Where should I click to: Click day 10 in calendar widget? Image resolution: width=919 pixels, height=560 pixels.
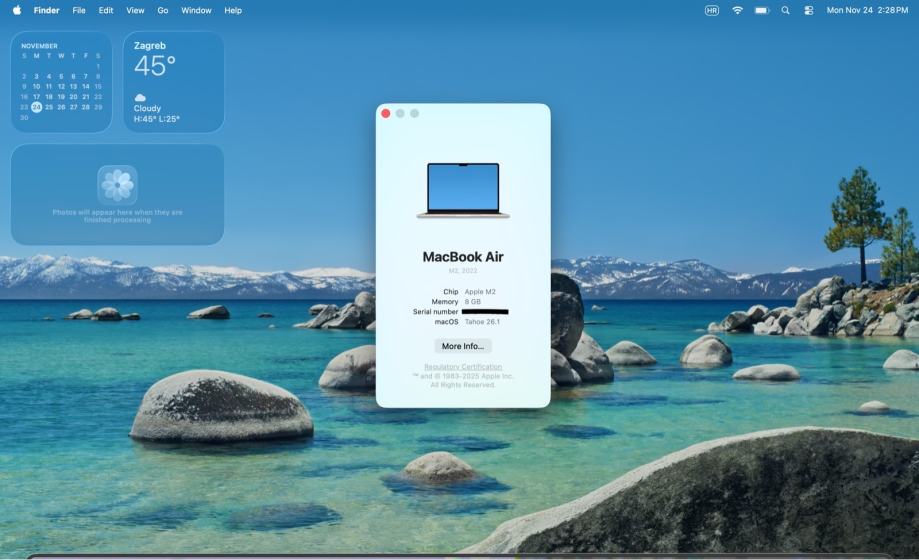click(36, 86)
